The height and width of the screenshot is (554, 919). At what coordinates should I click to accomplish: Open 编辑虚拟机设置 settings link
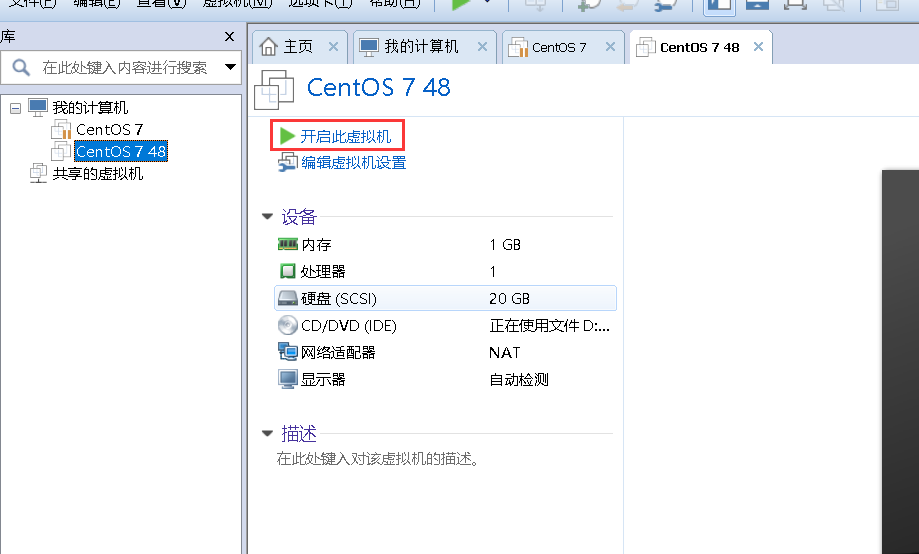click(353, 162)
